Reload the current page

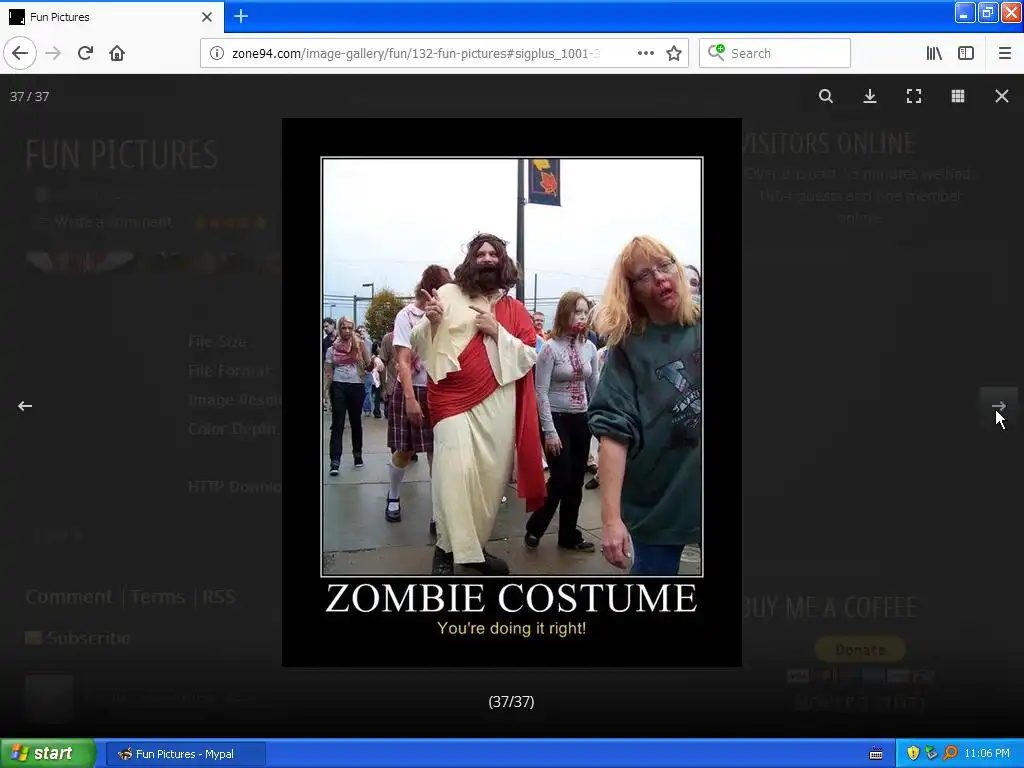click(85, 53)
